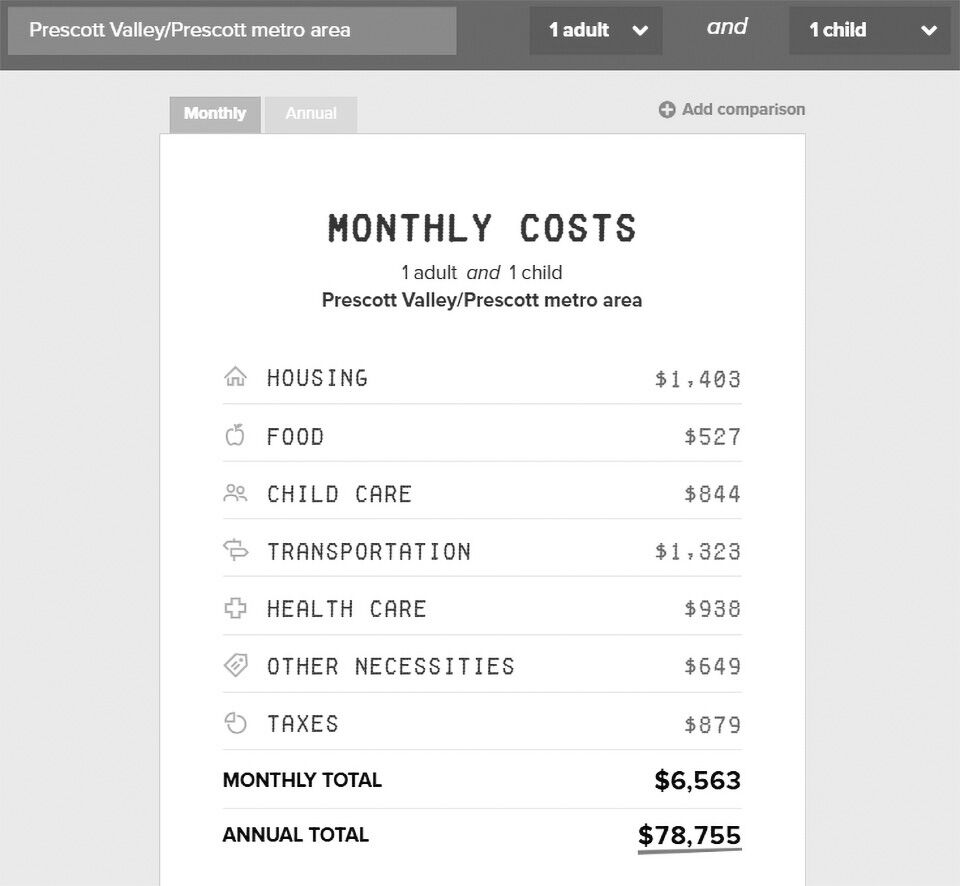Click the Other Necessities tag icon
Viewport: 960px width, 886px height.
(235, 665)
